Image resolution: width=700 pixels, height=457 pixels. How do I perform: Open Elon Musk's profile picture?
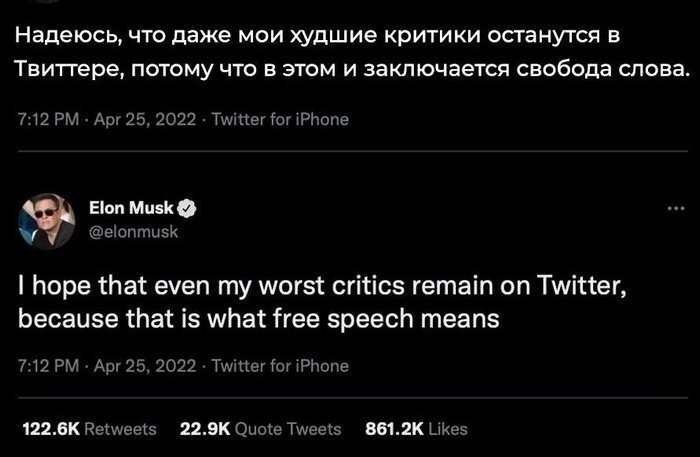point(47,218)
